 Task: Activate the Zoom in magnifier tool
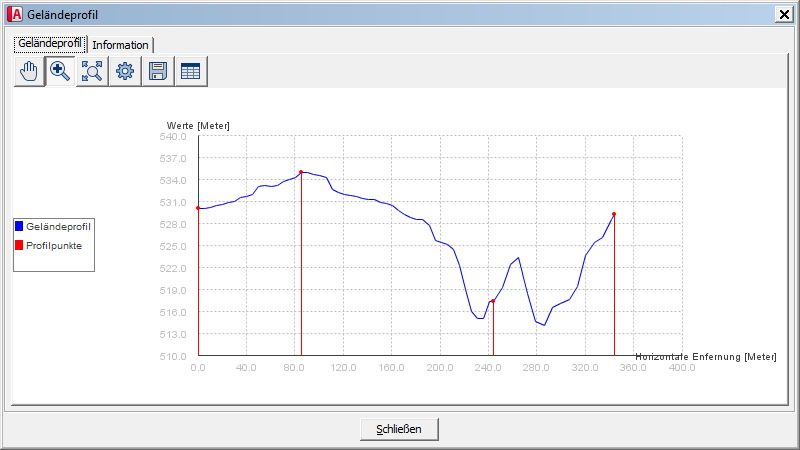click(x=61, y=71)
